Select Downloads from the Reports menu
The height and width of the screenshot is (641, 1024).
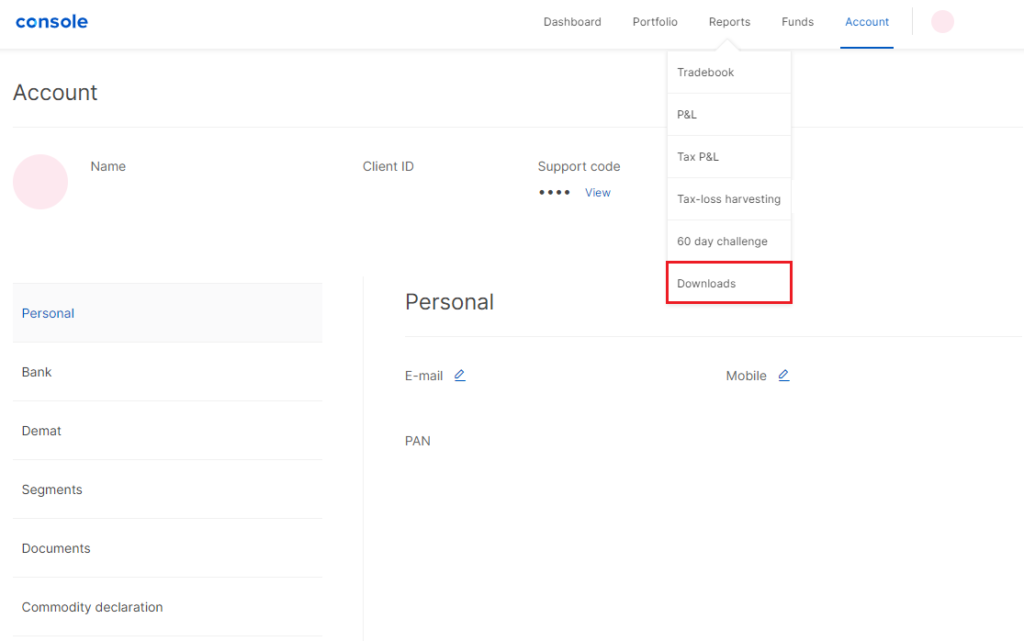click(x=706, y=283)
